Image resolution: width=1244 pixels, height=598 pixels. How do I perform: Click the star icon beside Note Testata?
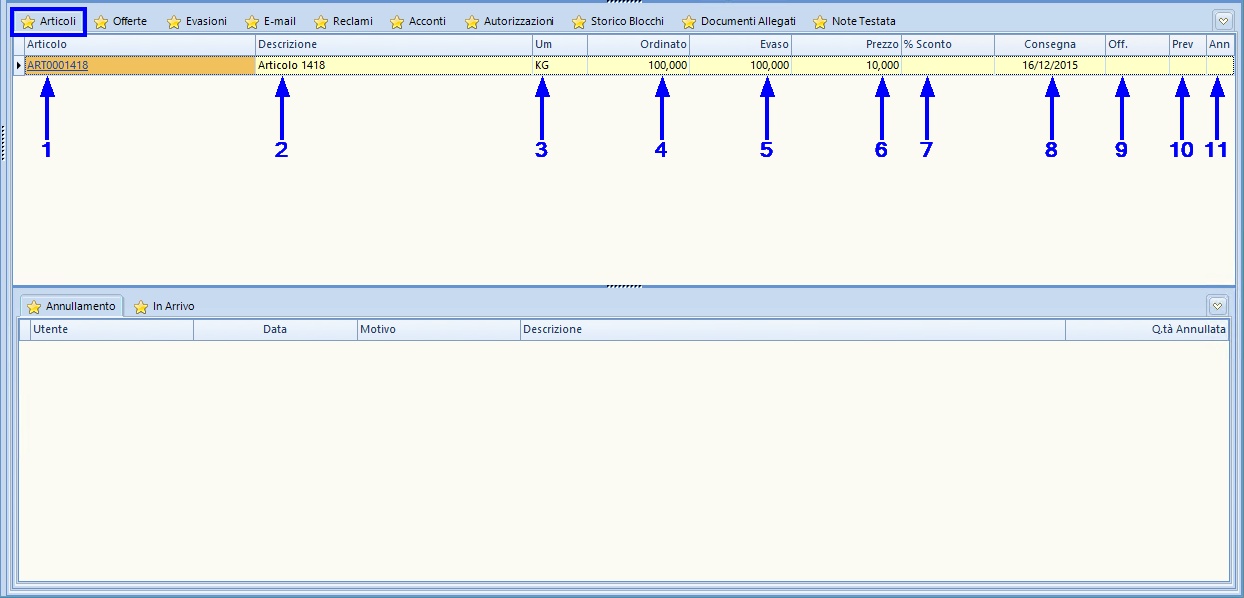820,22
